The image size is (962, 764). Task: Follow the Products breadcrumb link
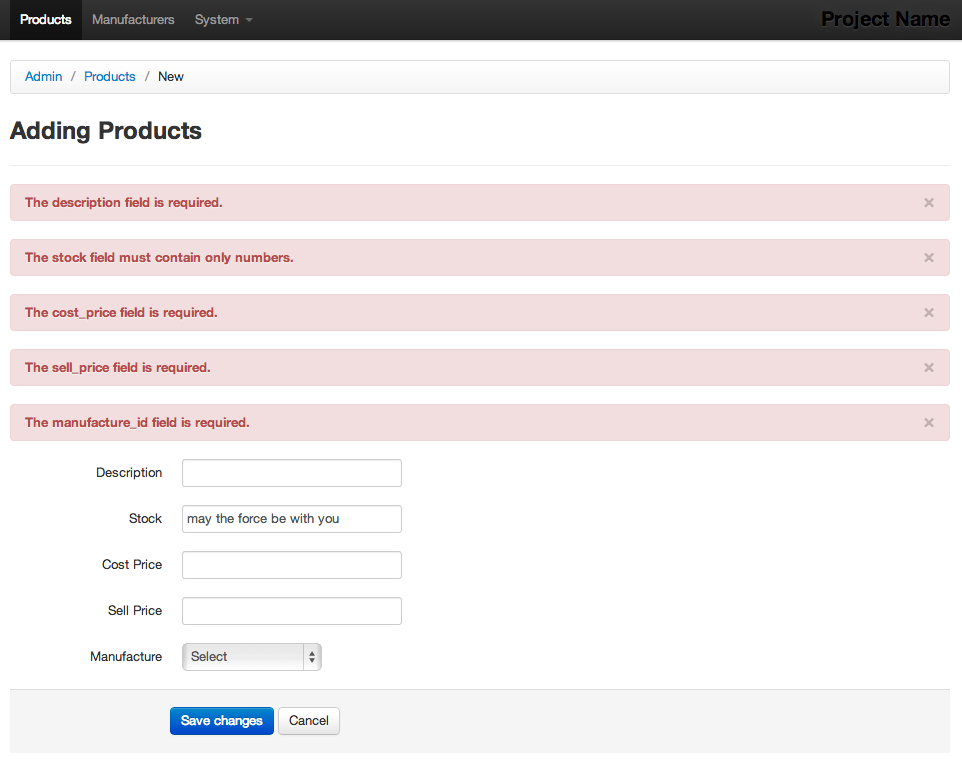(110, 77)
